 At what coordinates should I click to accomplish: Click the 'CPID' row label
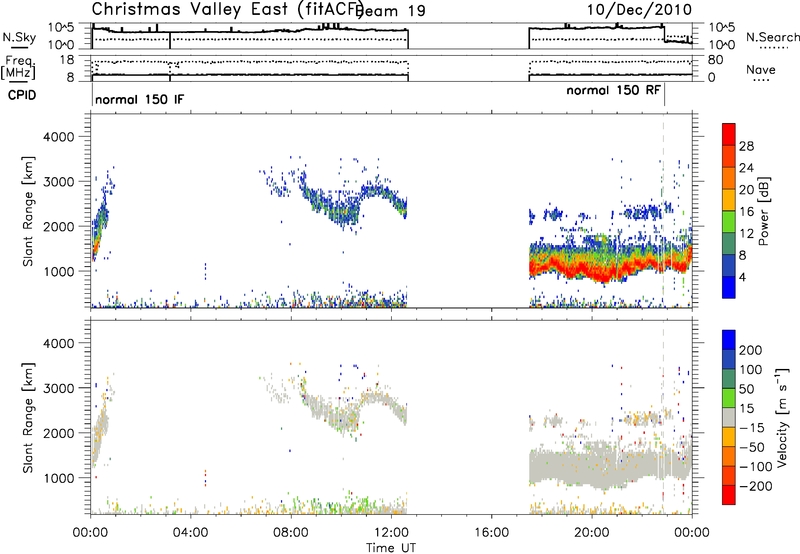tap(22, 95)
